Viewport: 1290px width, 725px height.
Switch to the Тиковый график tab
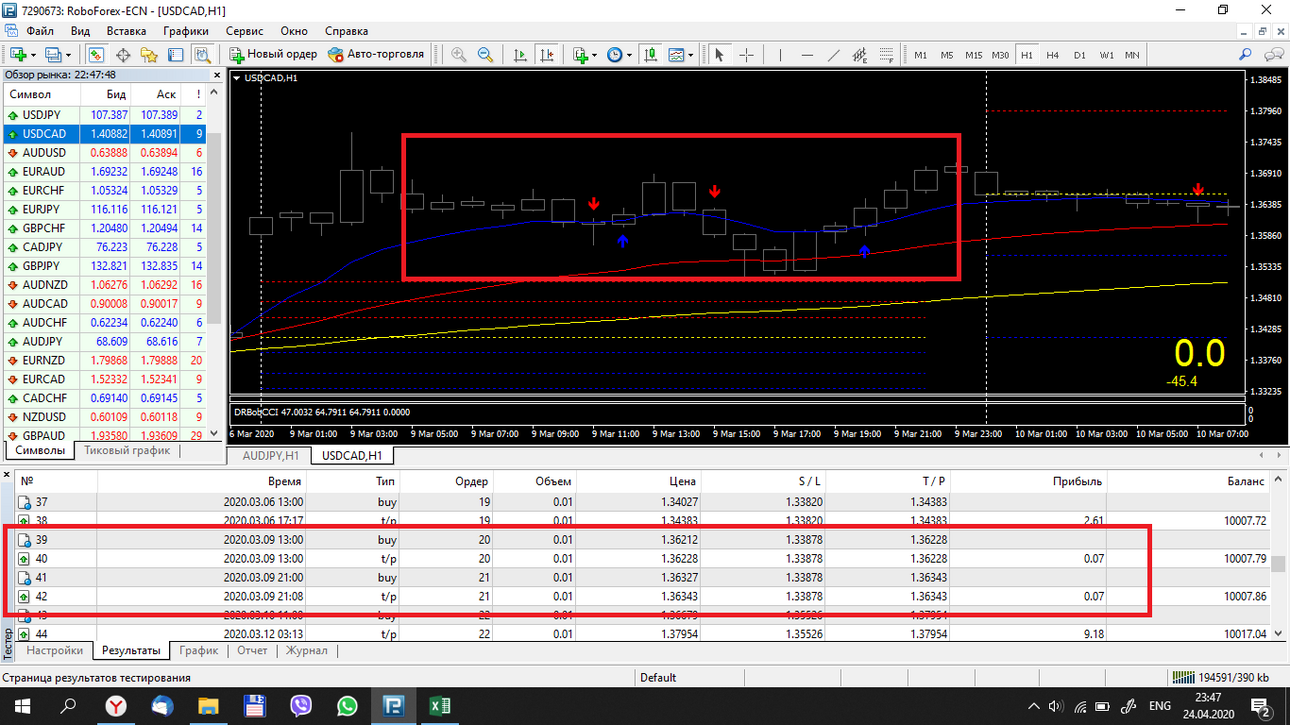click(126, 451)
